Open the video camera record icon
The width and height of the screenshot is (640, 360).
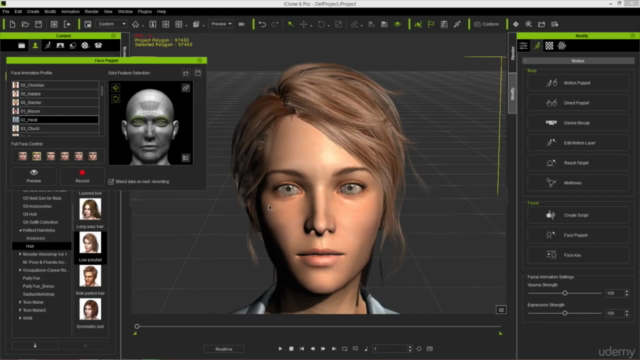242,24
